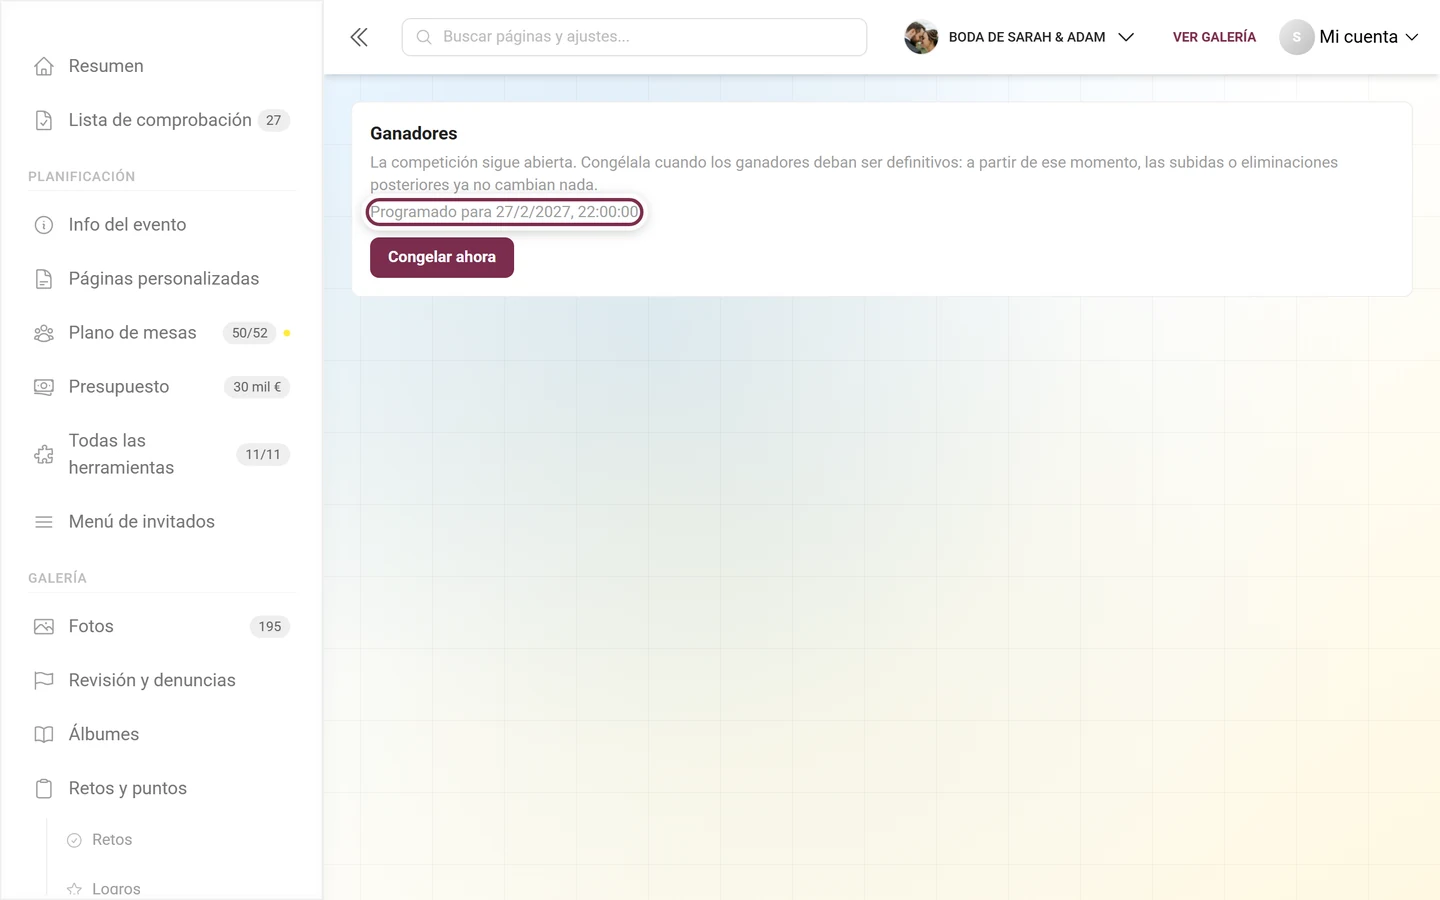The width and height of the screenshot is (1440, 900).
Task: Click the search magnifier icon
Action: click(424, 37)
